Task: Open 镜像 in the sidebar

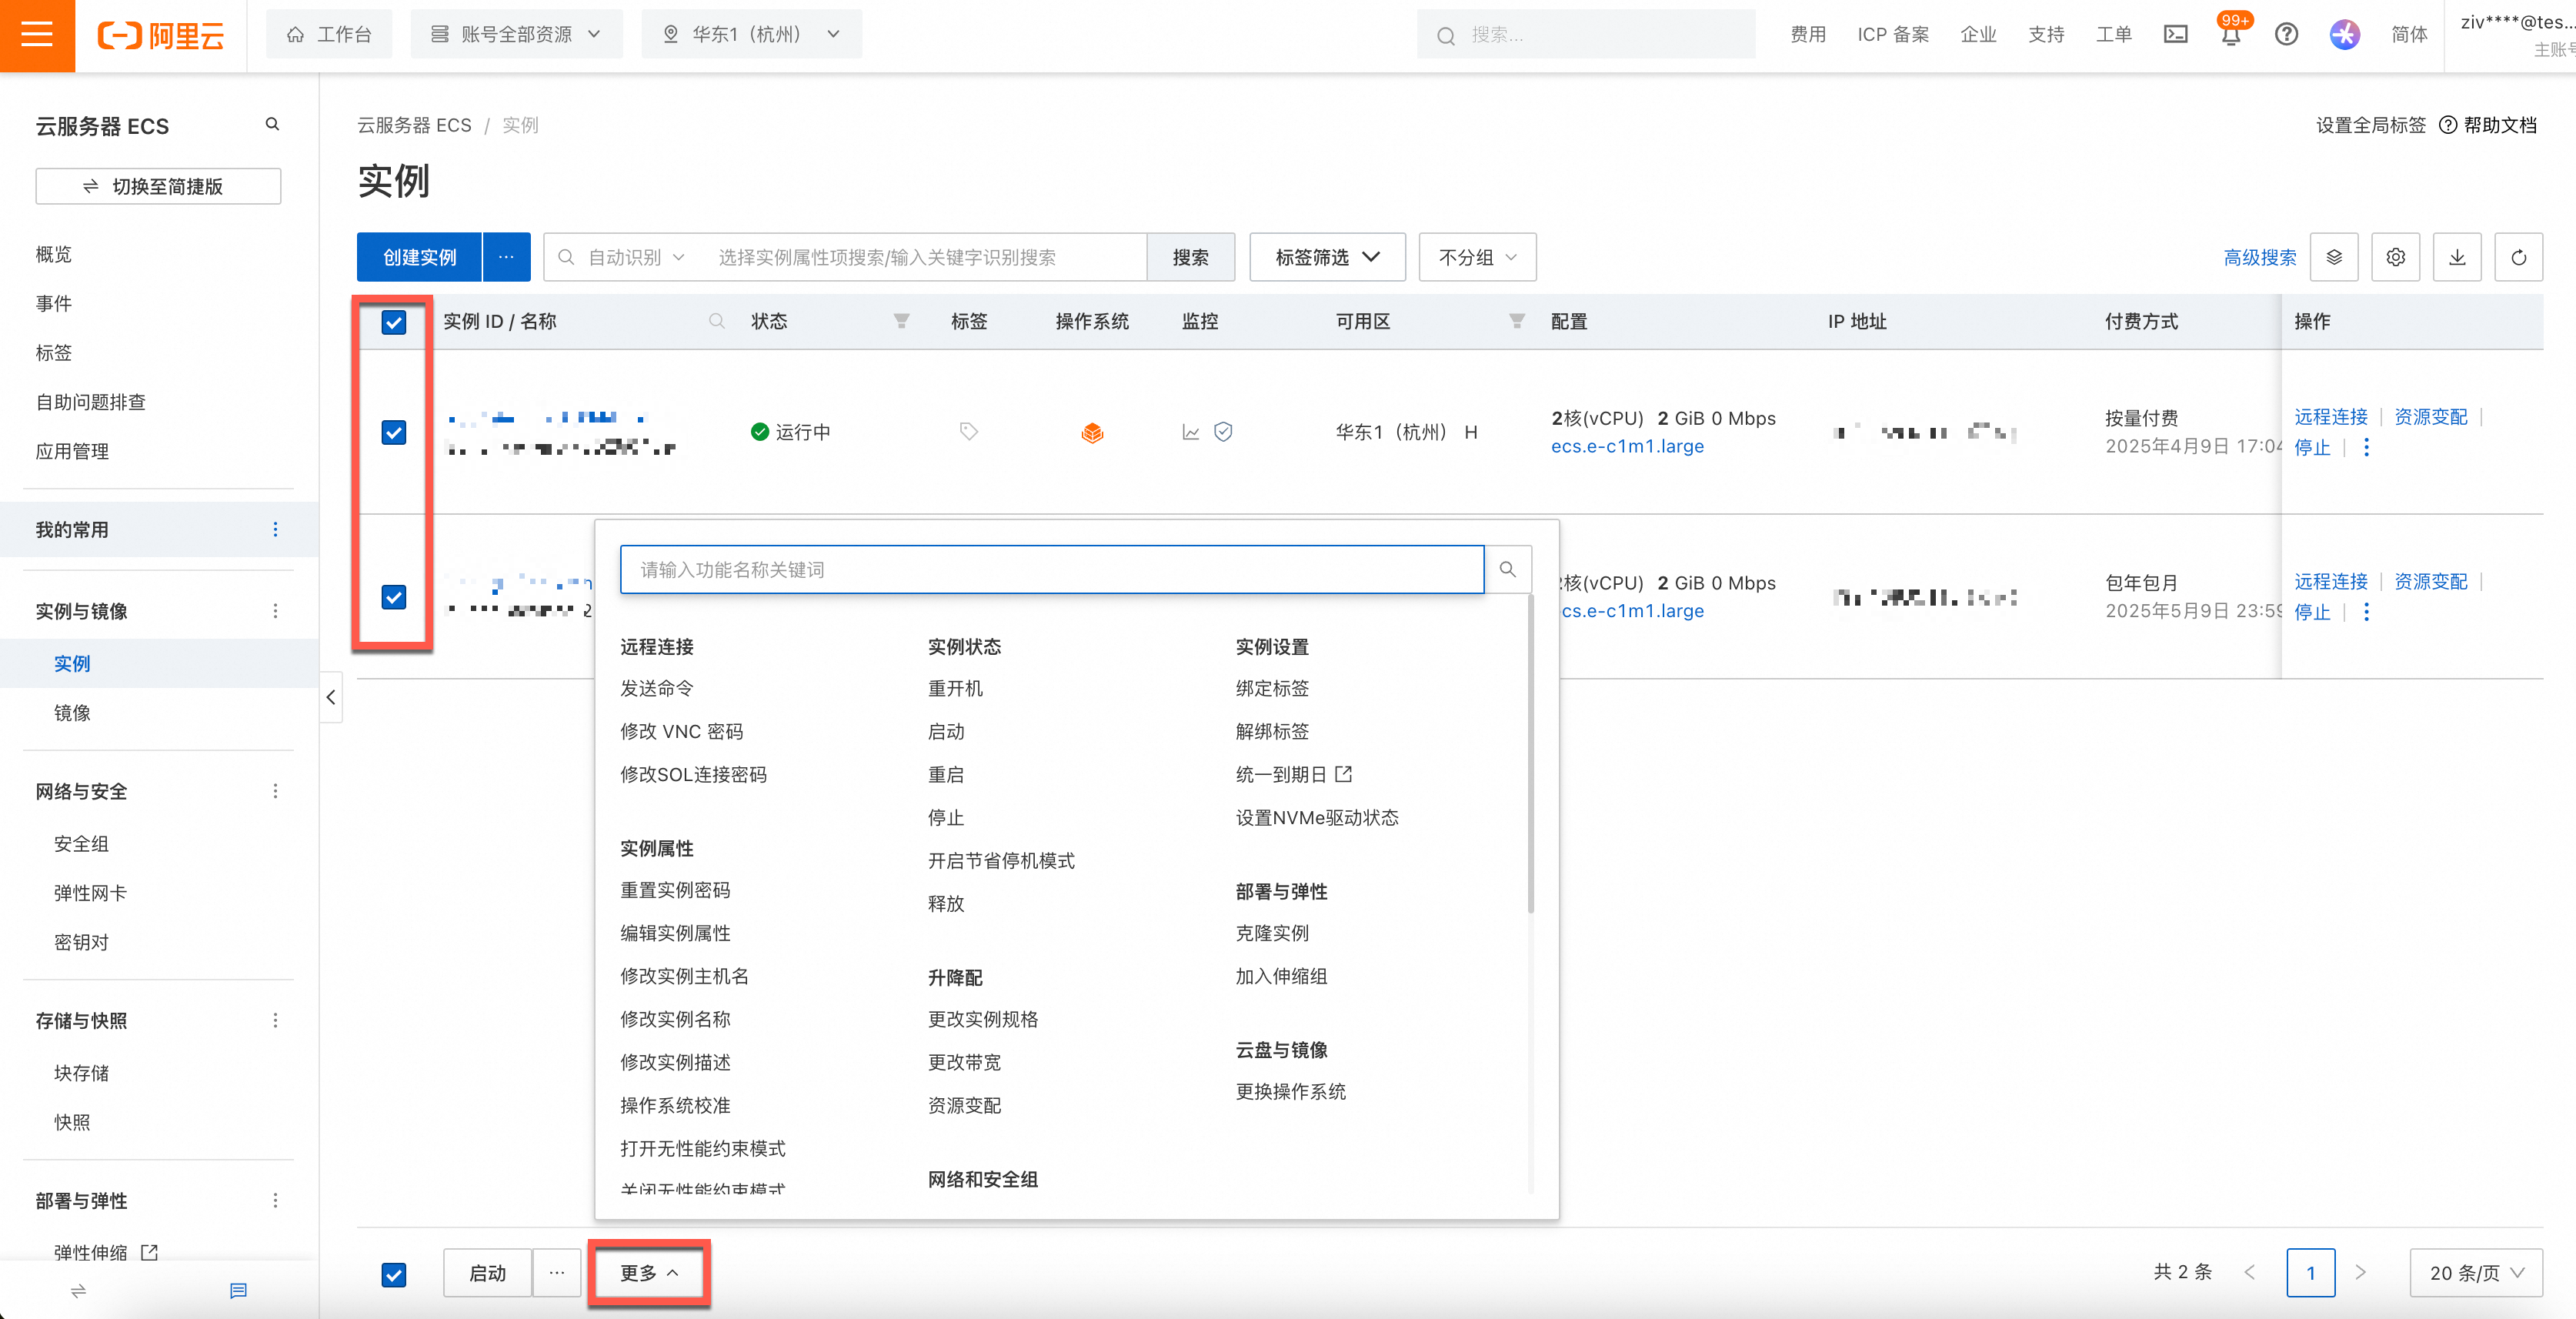Action: 72,713
